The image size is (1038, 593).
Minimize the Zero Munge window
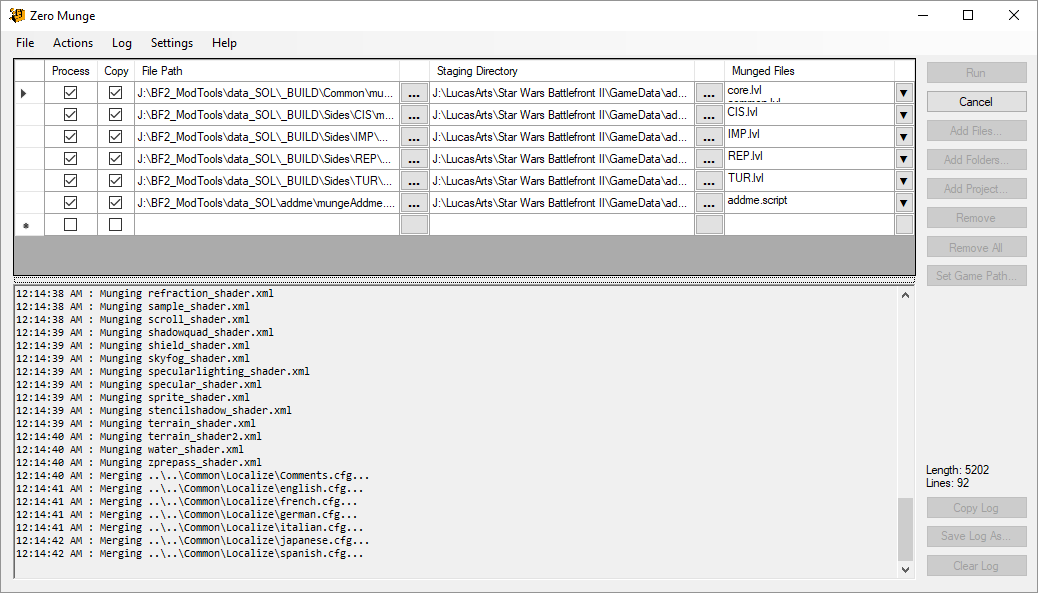click(x=922, y=15)
